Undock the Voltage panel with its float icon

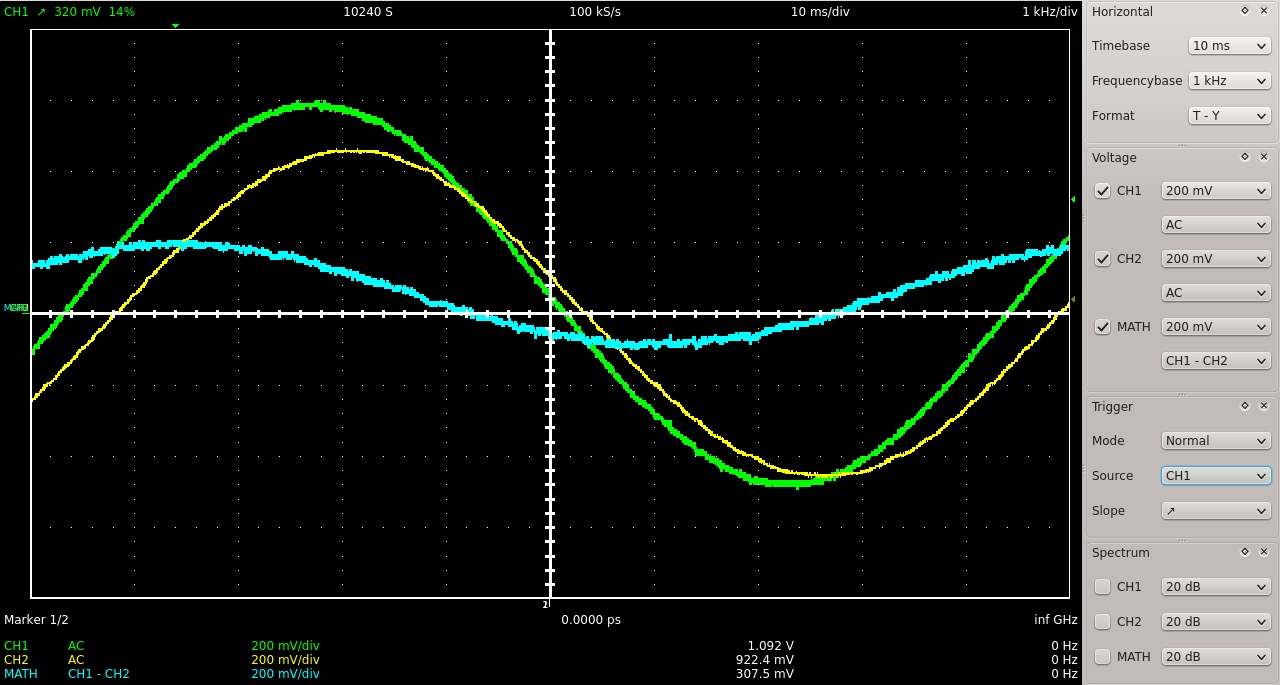[x=1245, y=157]
